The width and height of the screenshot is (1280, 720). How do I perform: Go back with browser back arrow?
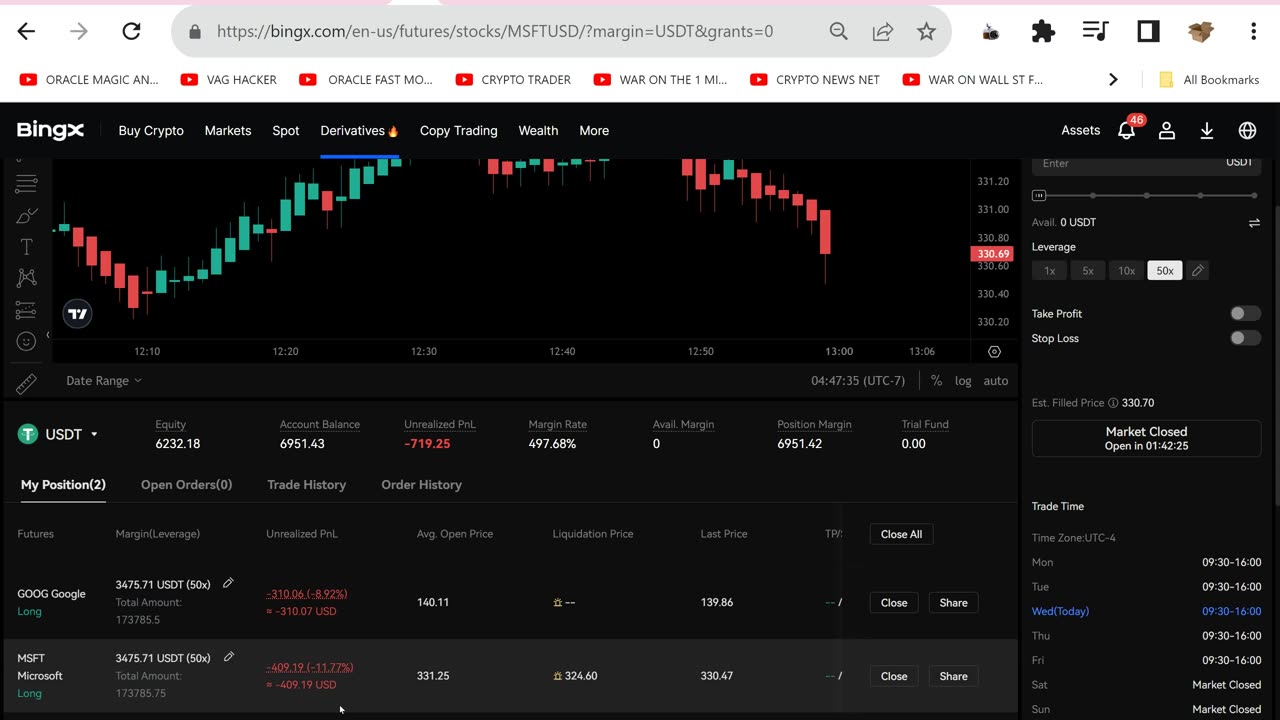(26, 32)
